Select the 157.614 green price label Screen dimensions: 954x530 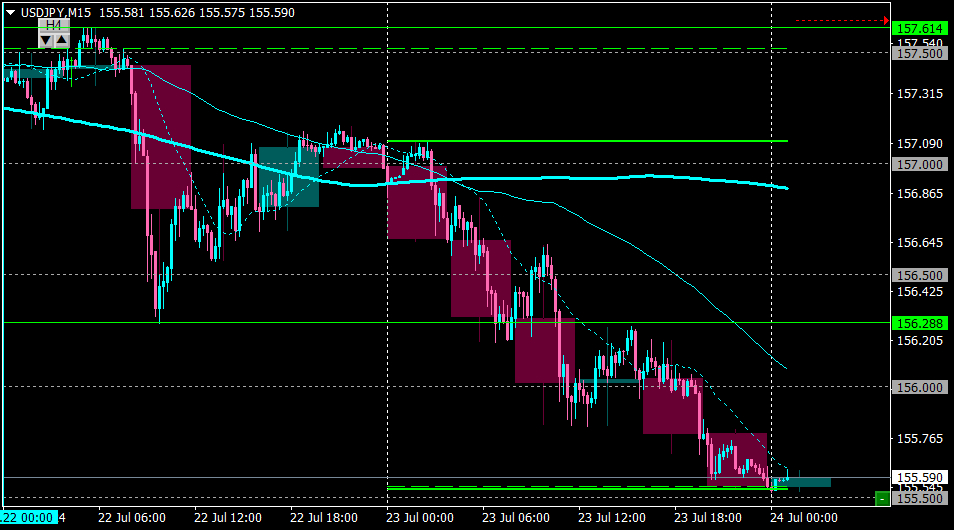tap(919, 29)
